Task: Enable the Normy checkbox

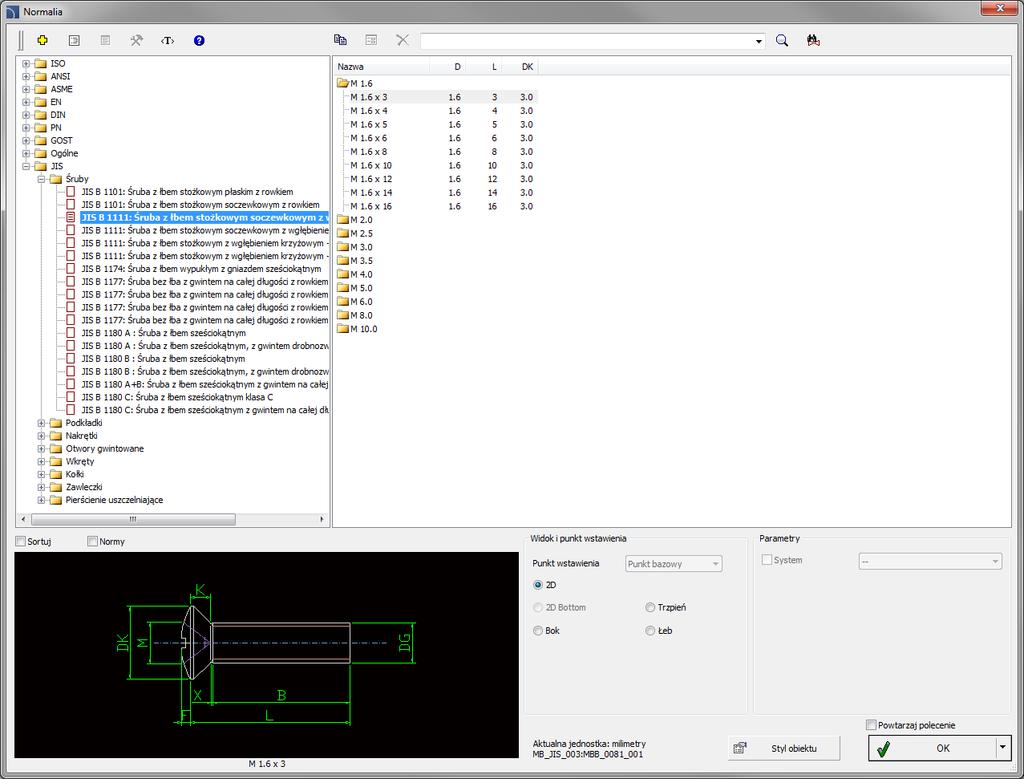Action: [93, 541]
